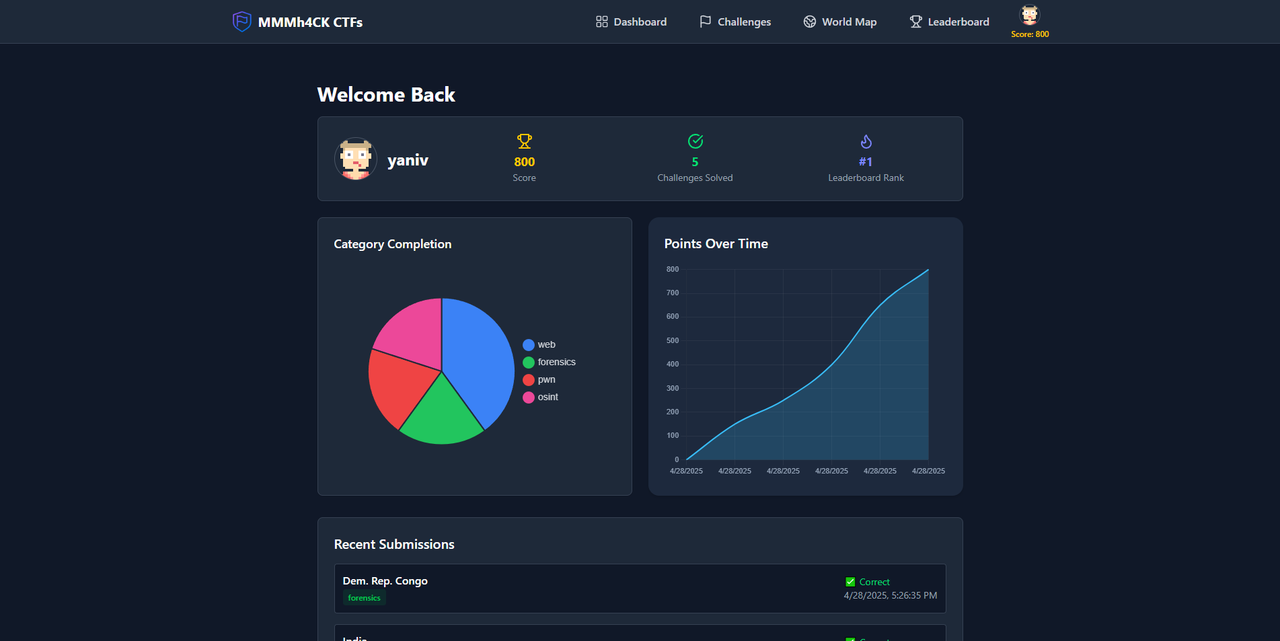The image size is (1280, 641).
Task: Click the 'Category Completion' heading
Action: coord(393,244)
